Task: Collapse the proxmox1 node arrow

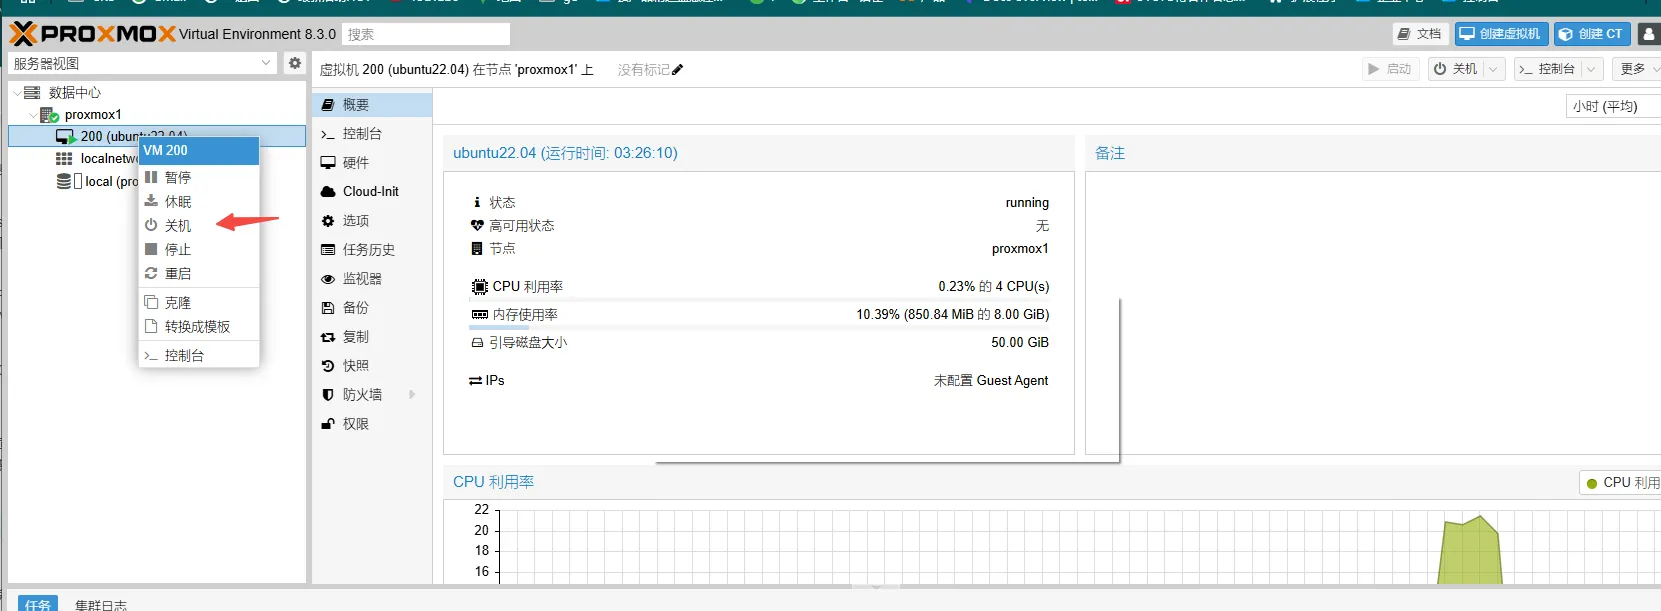Action: coord(33,115)
